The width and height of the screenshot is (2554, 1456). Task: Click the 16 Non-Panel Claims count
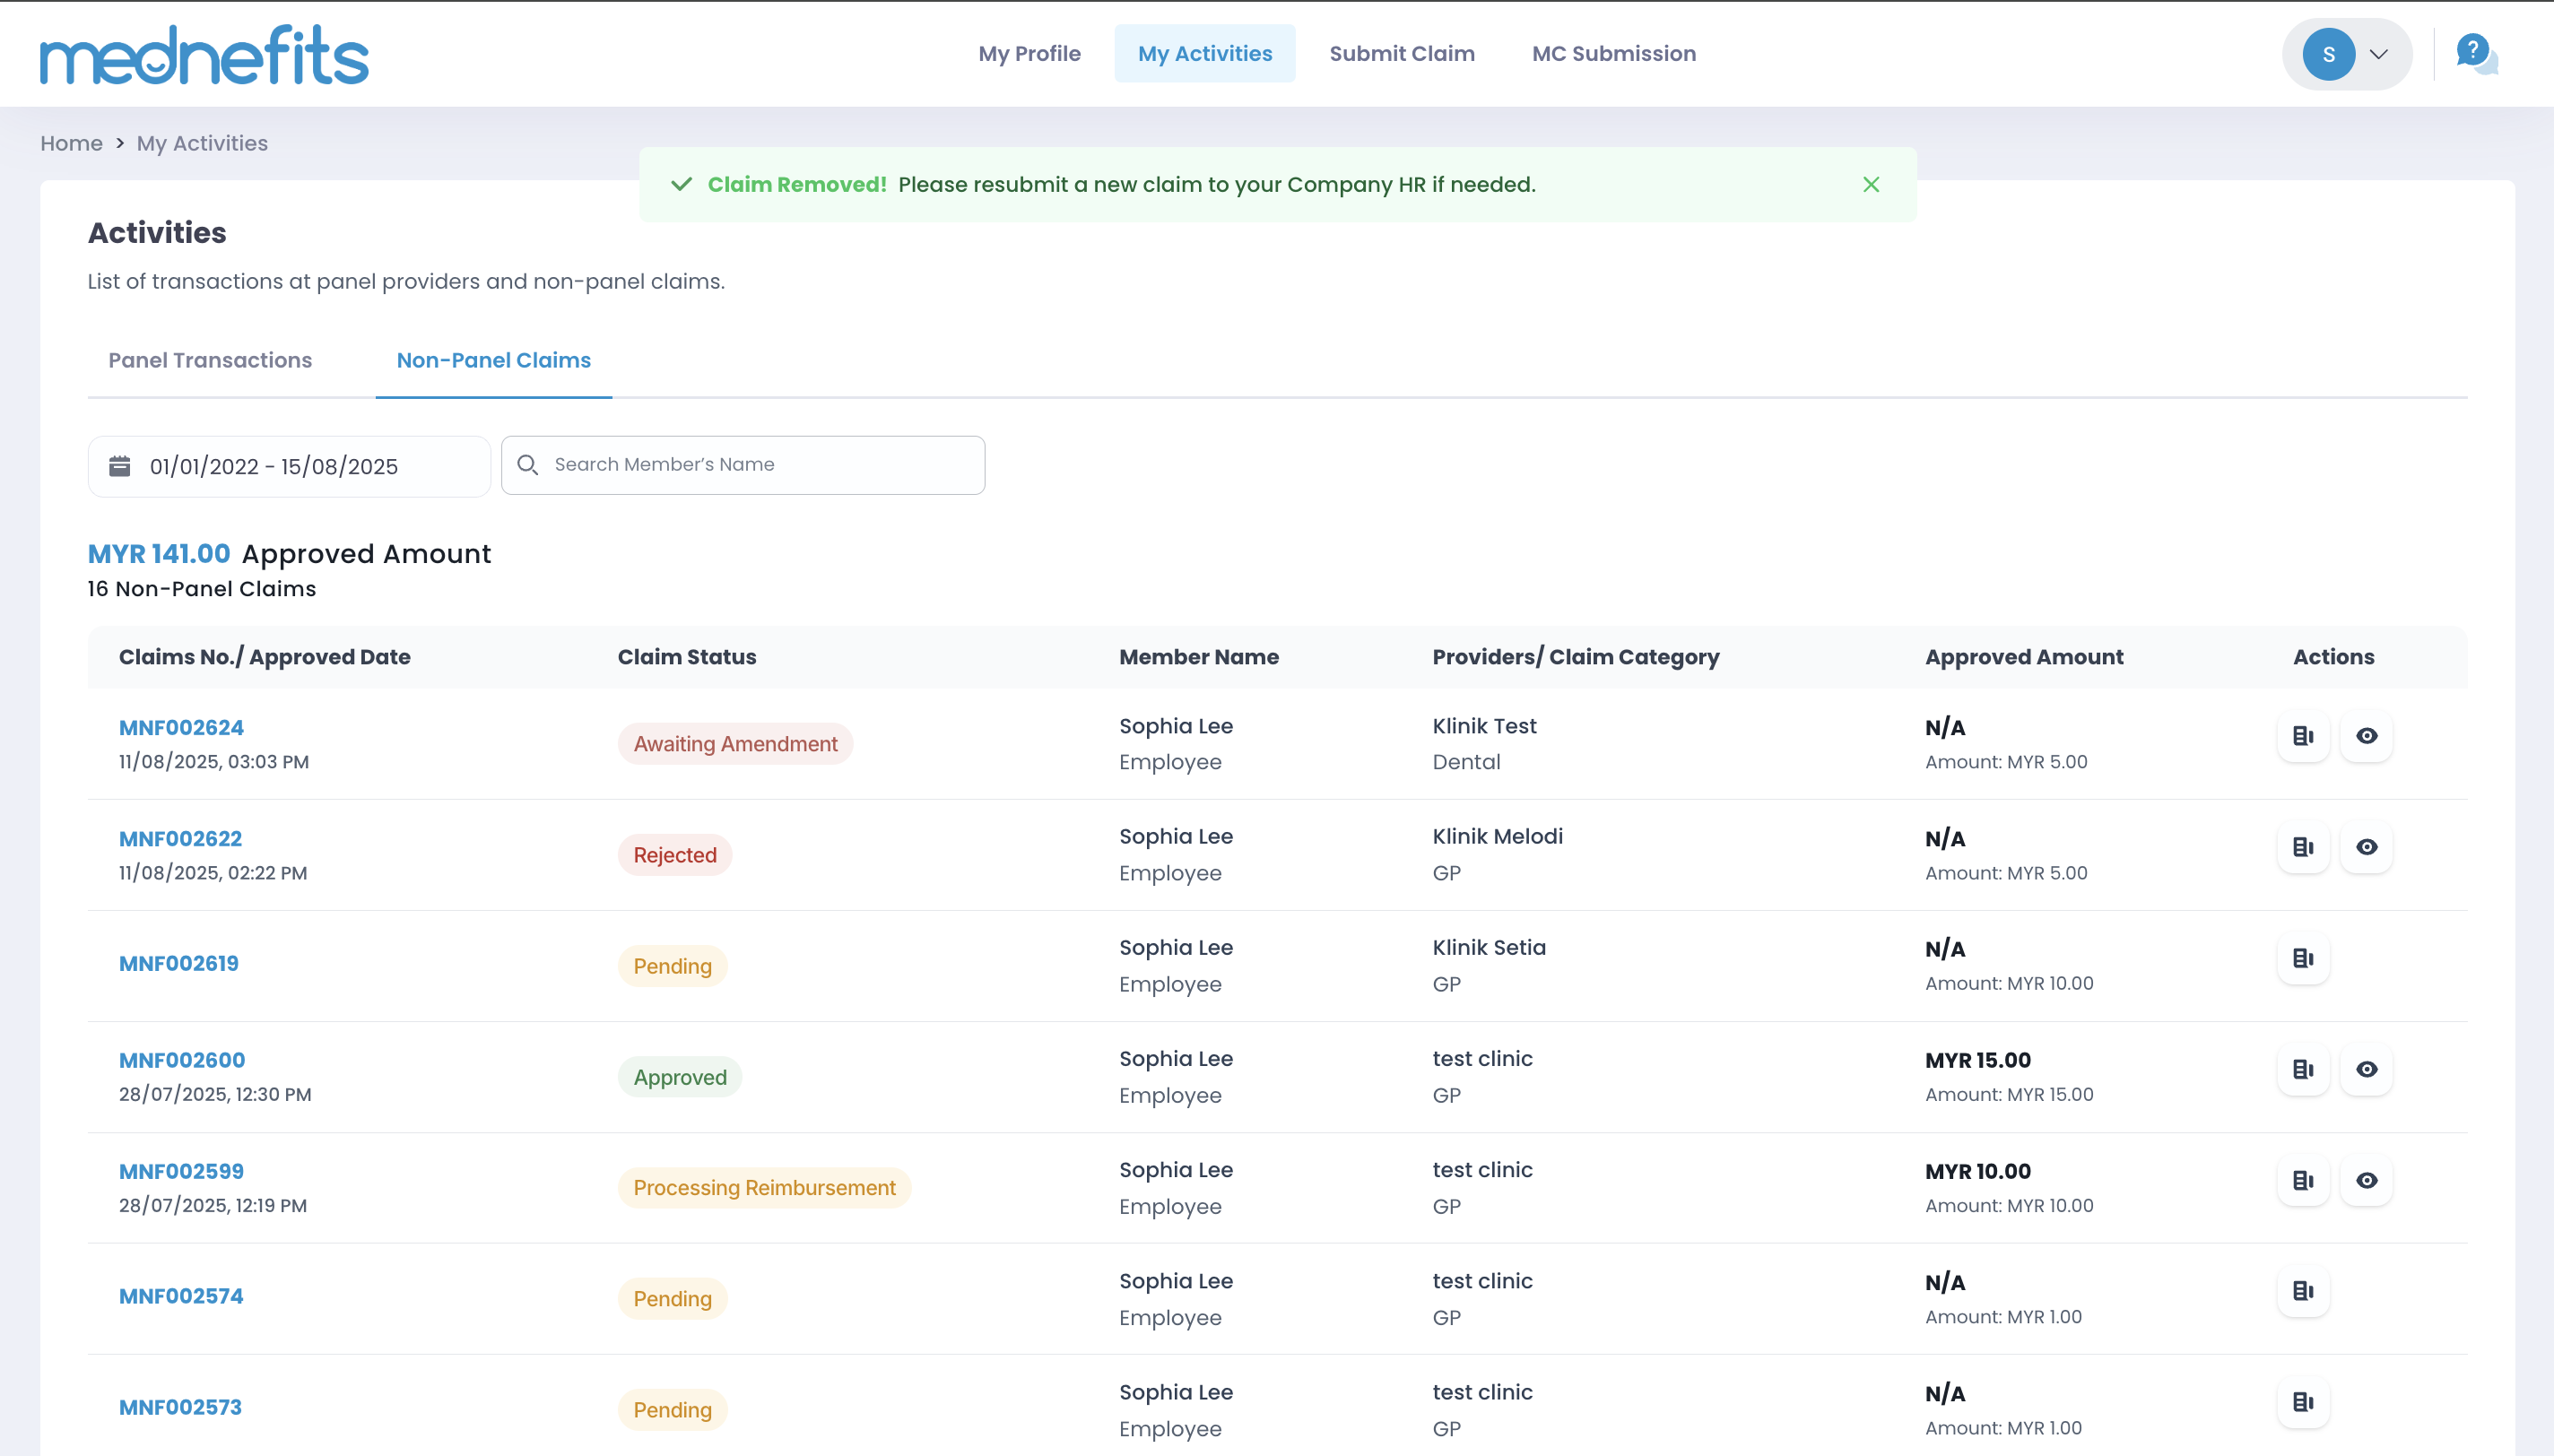point(202,589)
